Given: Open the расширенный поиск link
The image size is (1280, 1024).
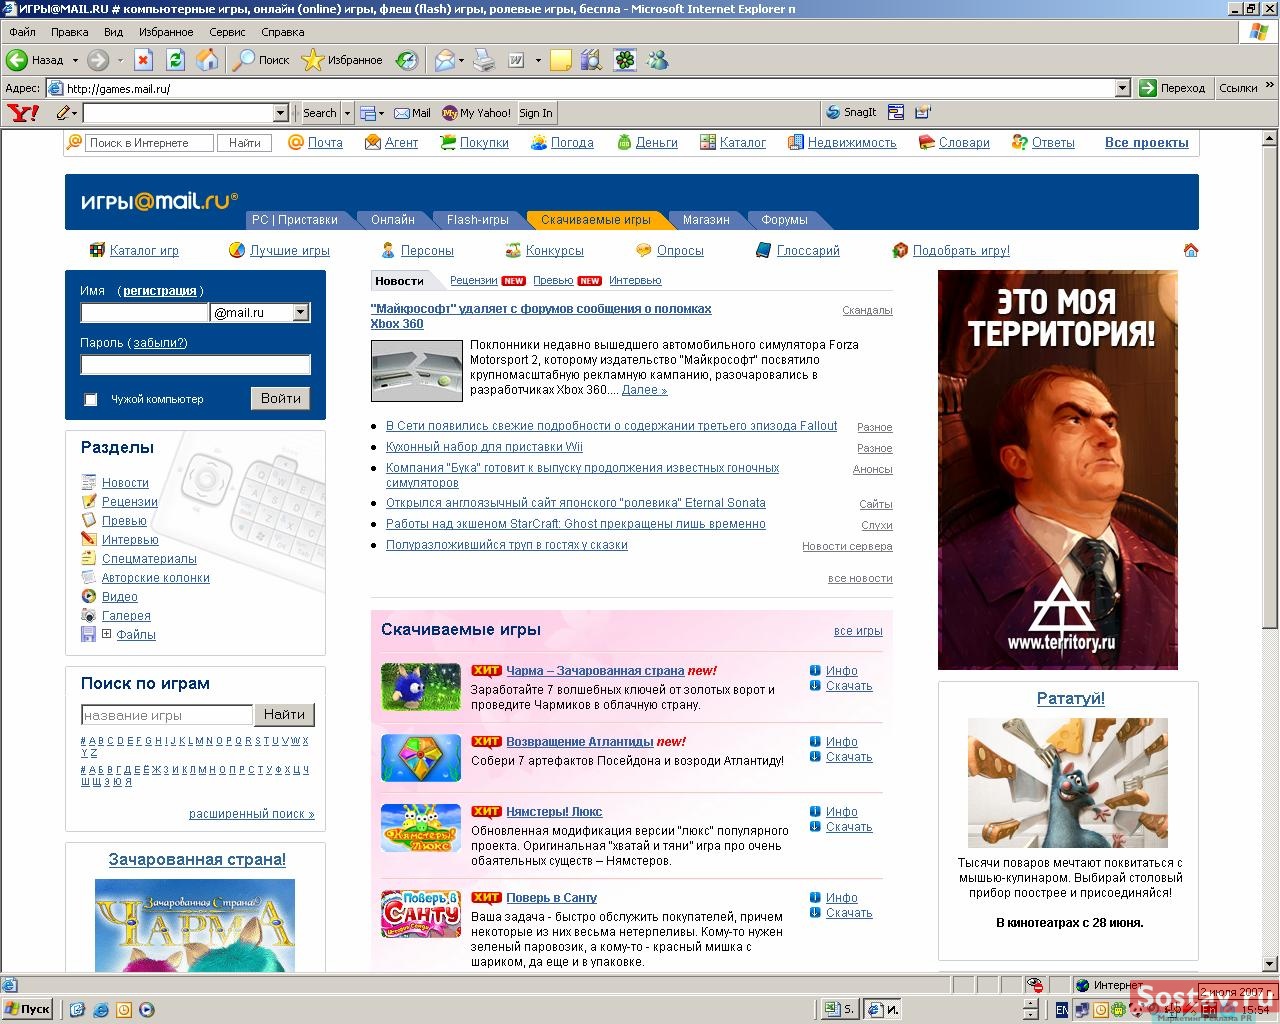Looking at the screenshot, I should [x=251, y=814].
